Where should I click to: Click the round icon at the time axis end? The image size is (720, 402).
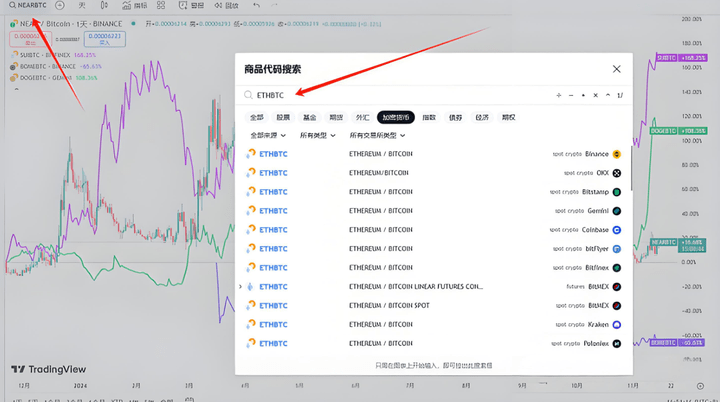tap(700, 386)
